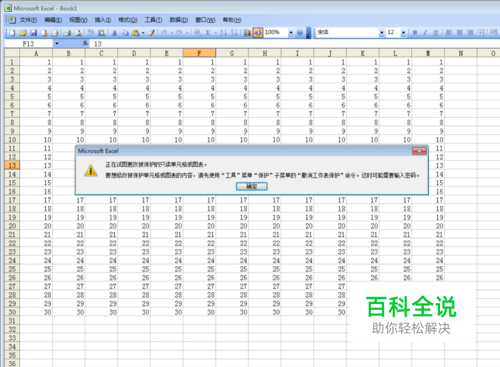Viewport: 500px width, 367px height.
Task: Toggle Italic formatting
Action: pos(425,33)
